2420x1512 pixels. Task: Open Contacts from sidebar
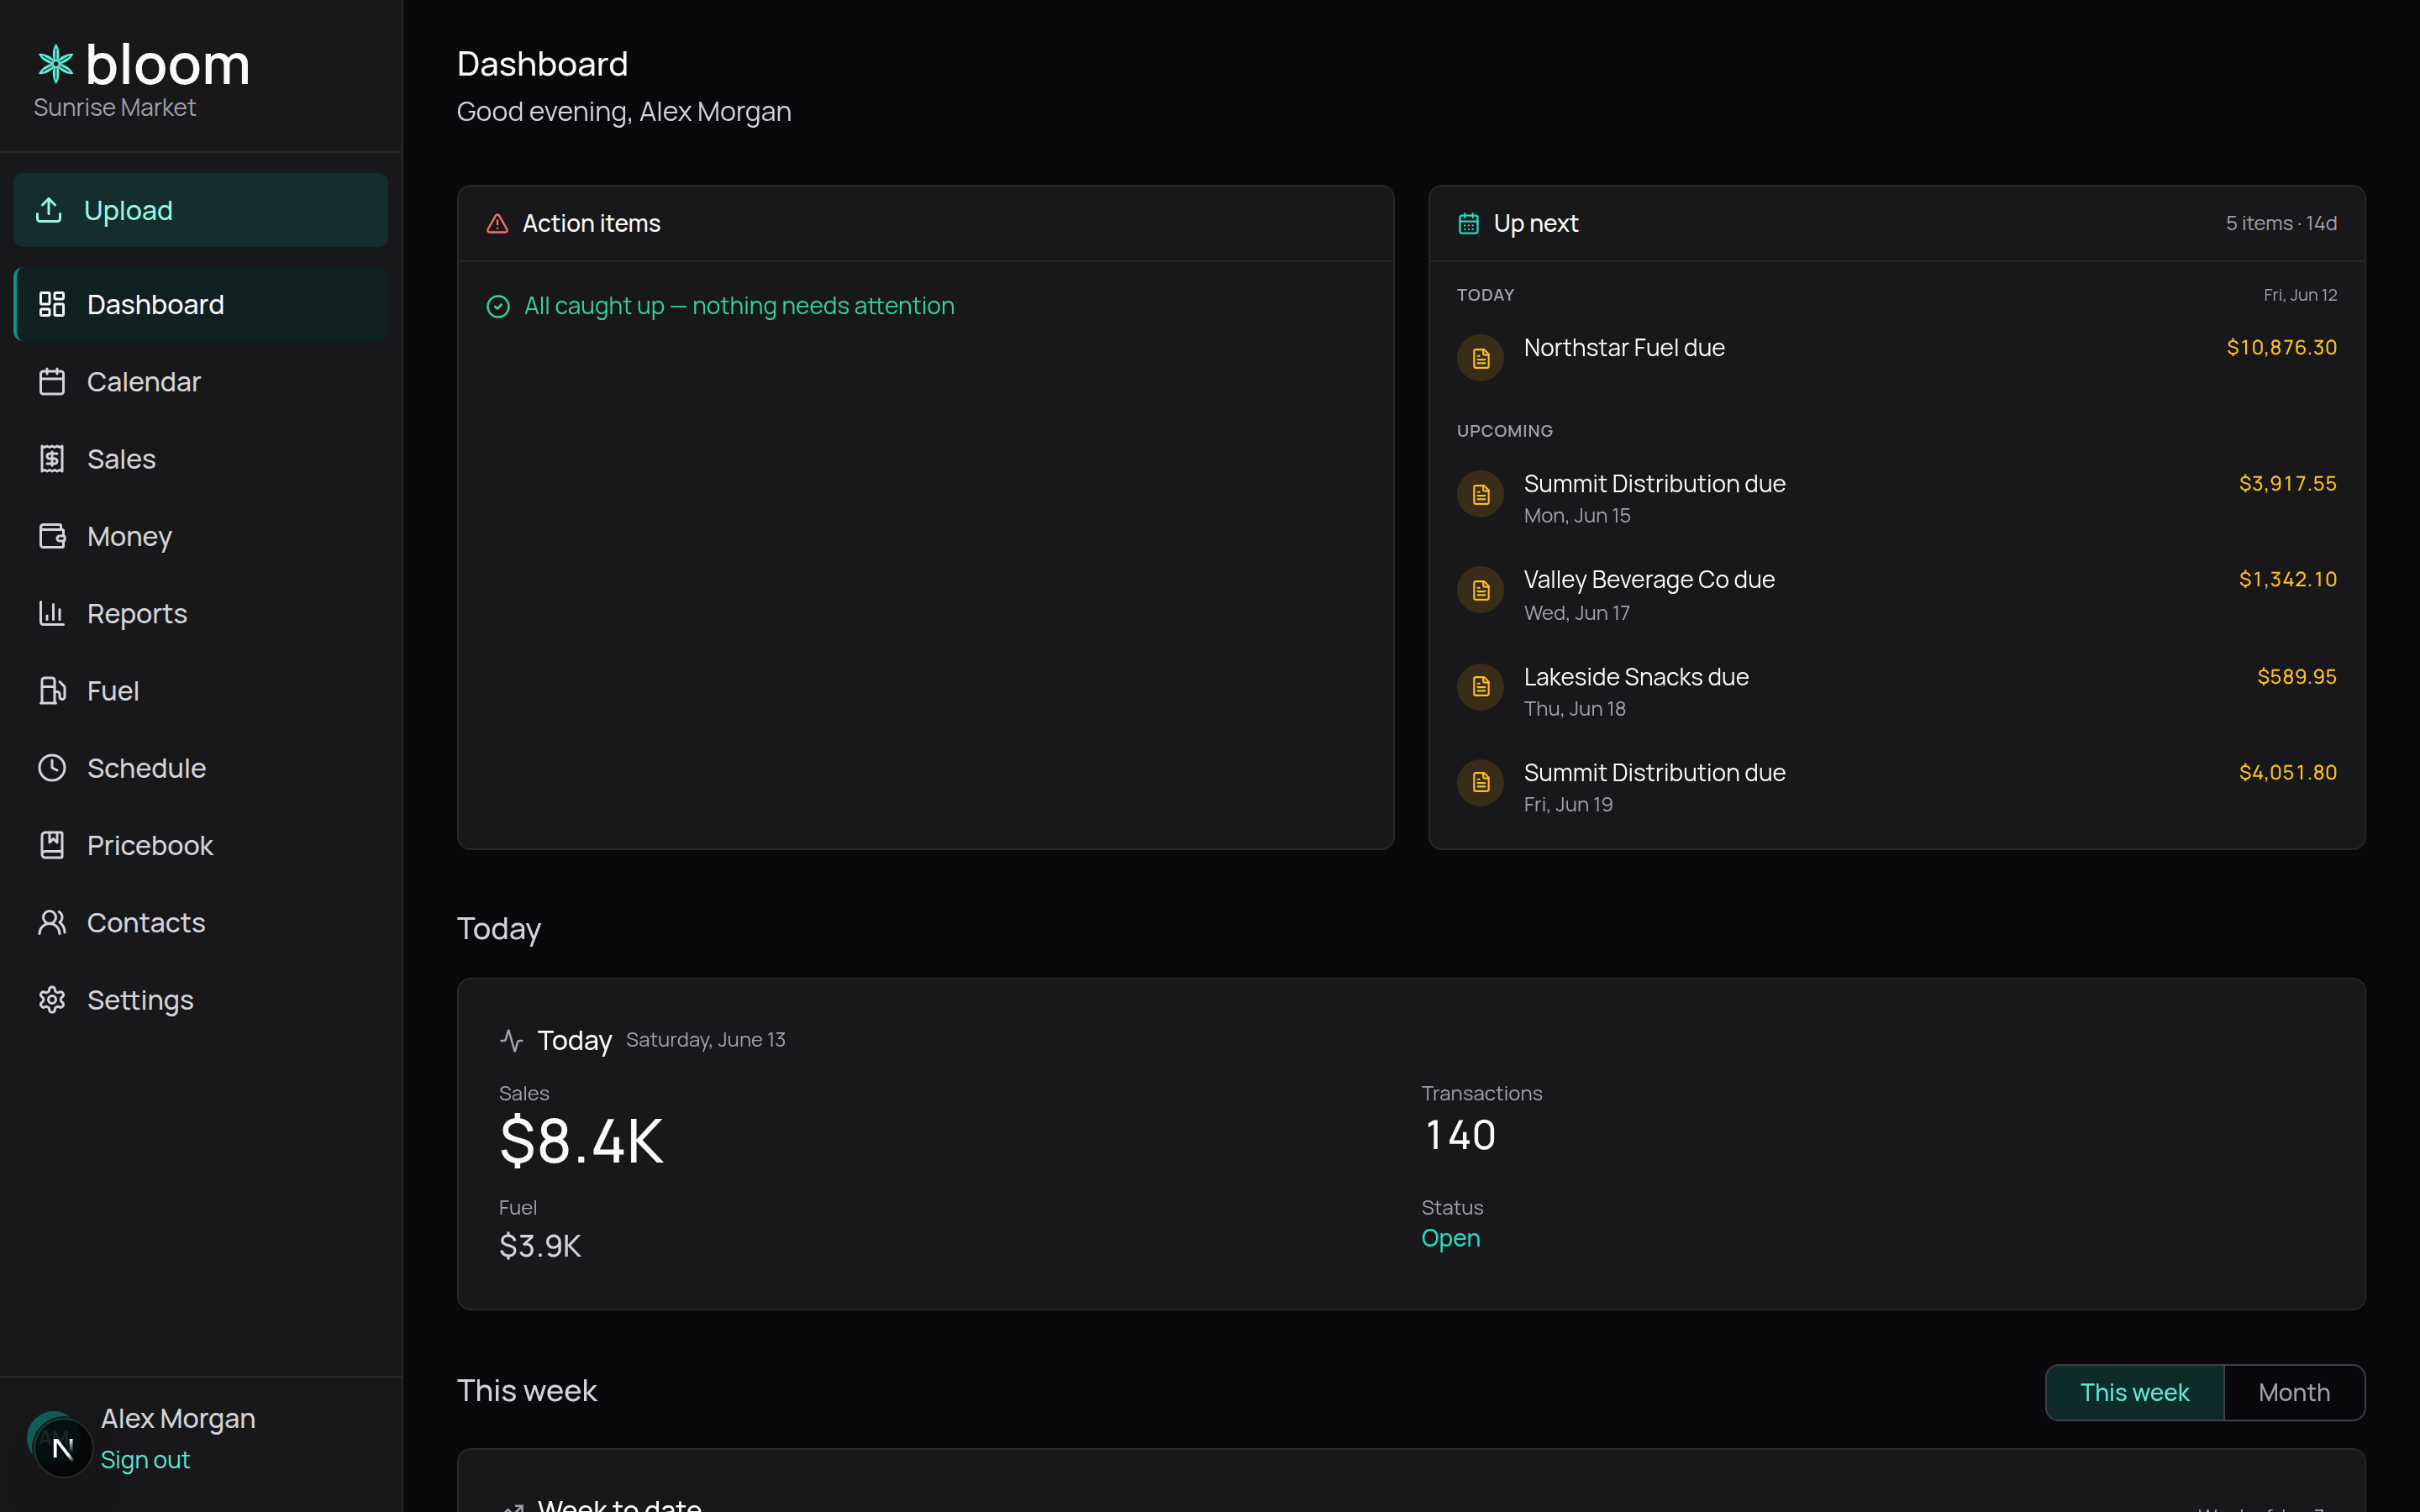(201, 922)
